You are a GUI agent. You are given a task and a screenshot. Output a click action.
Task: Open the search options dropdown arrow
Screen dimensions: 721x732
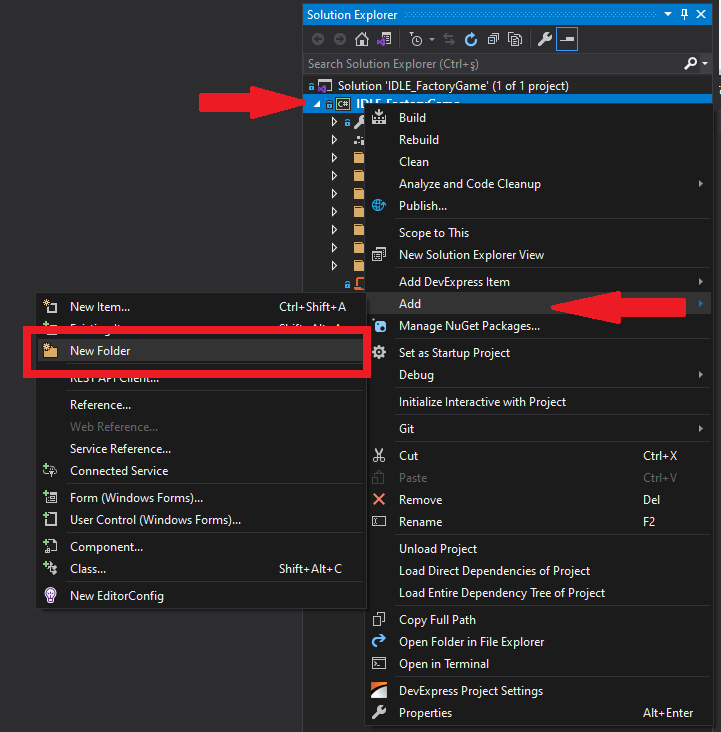tap(706, 63)
